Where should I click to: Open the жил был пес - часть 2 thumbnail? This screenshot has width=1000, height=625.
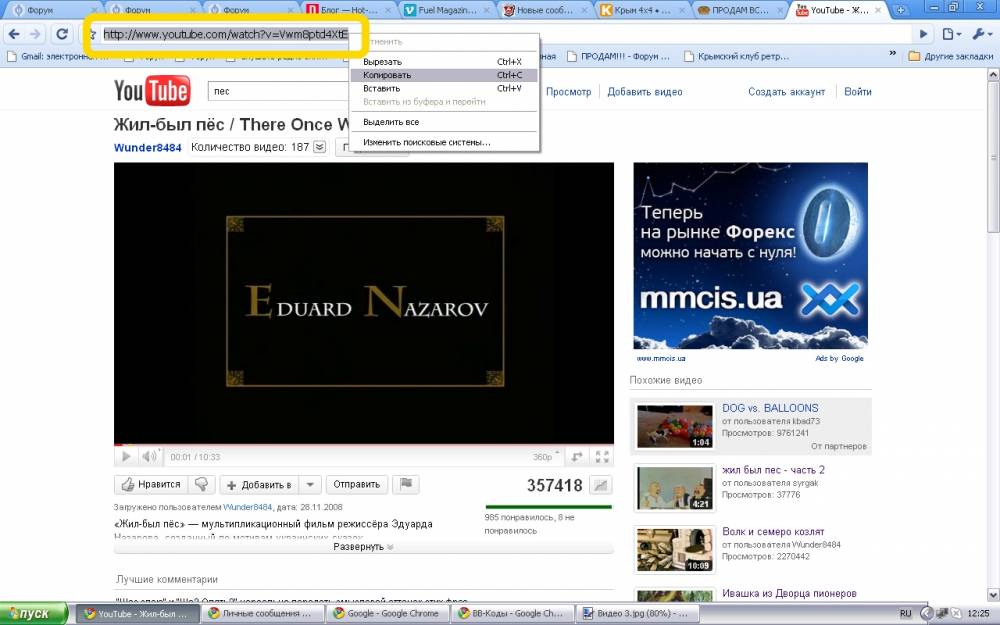(675, 489)
